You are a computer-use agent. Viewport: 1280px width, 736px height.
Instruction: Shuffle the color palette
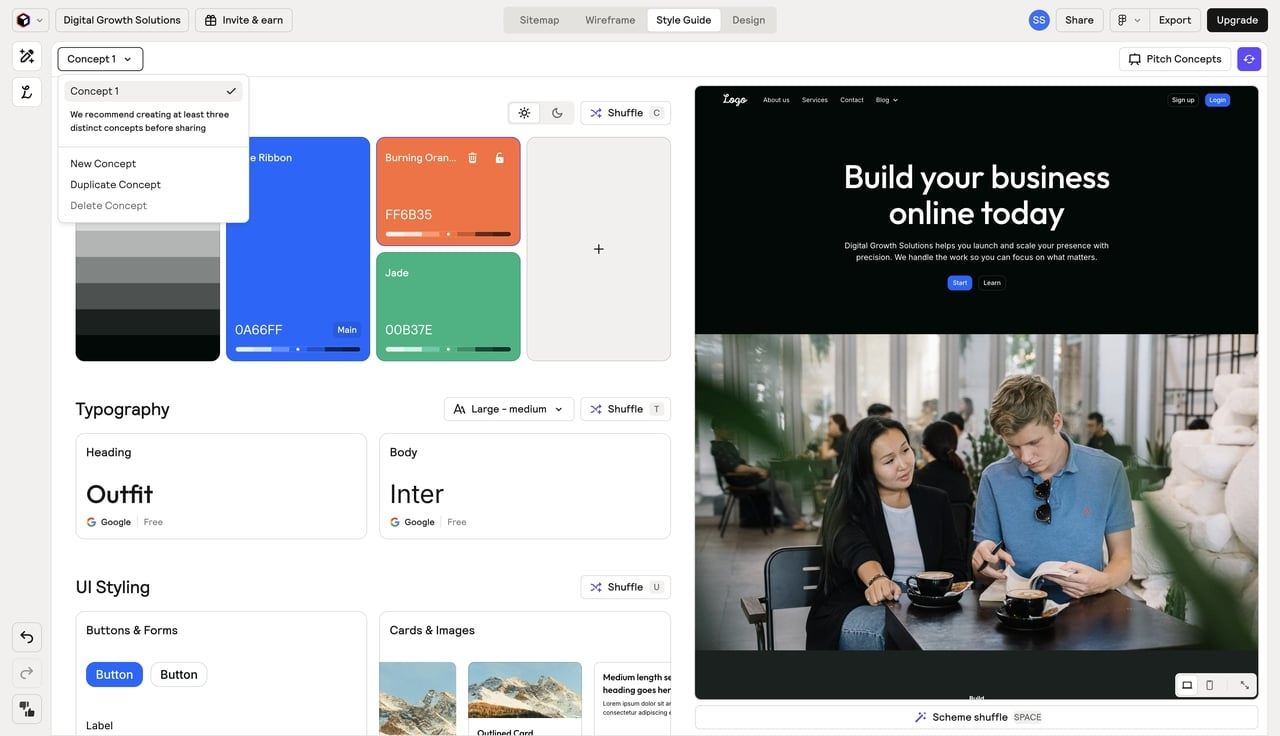click(625, 113)
